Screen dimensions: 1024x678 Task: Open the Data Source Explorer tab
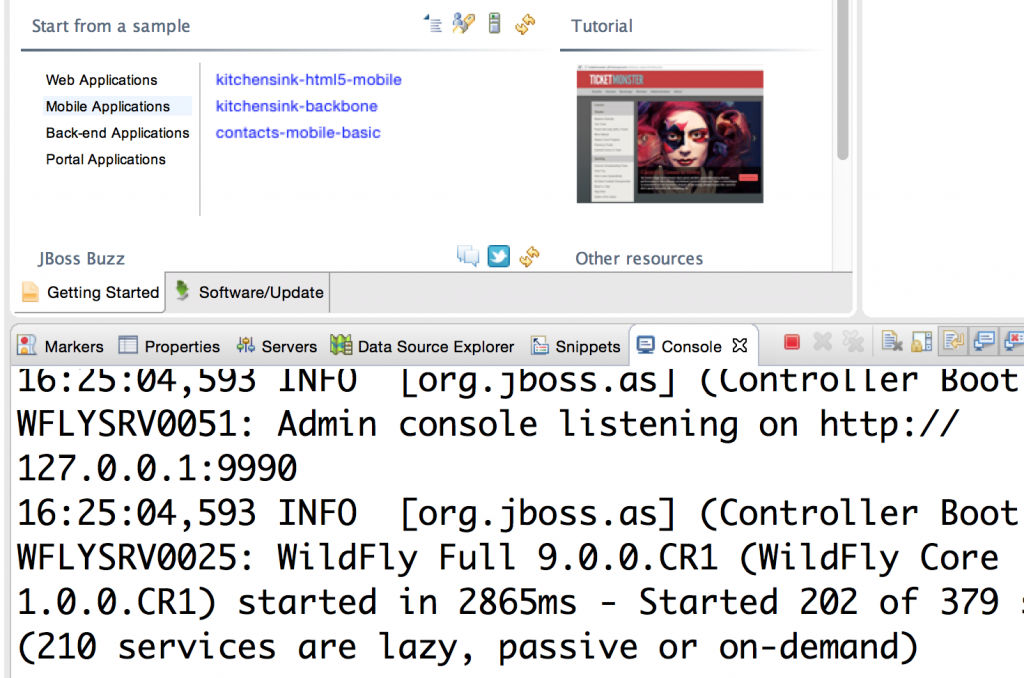[x=423, y=346]
